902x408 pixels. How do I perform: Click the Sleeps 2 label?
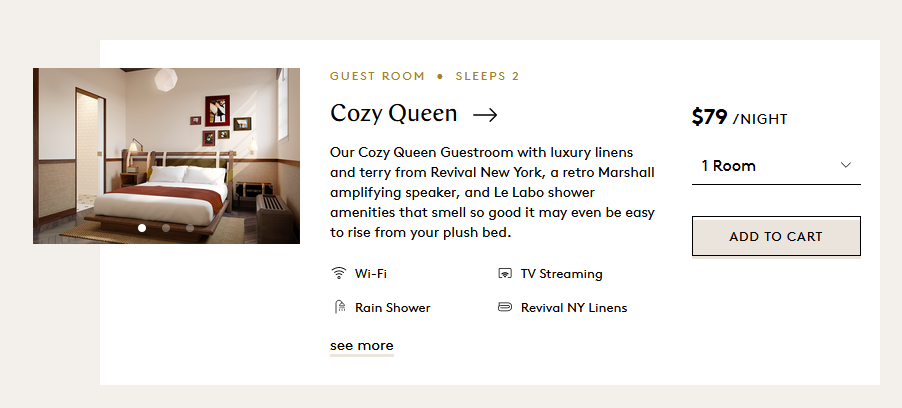(487, 76)
